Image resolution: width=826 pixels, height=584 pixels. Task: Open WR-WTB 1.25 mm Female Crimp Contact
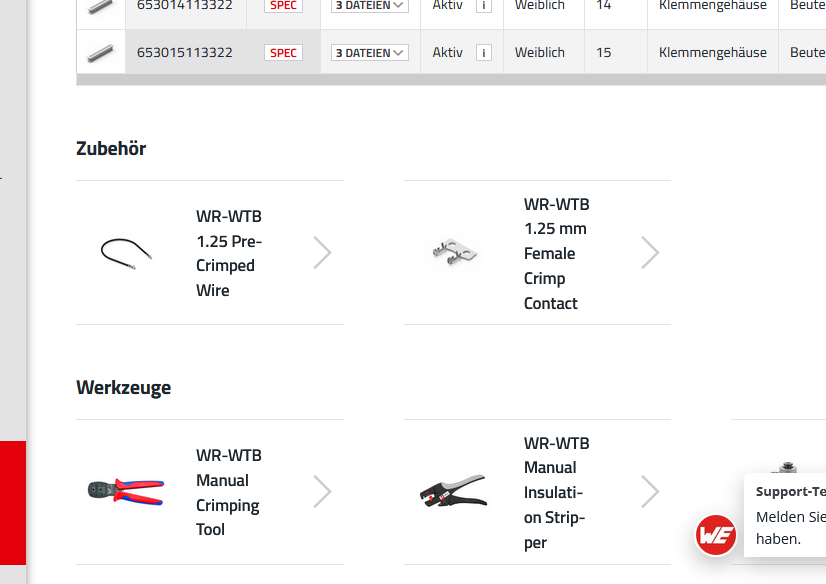(557, 253)
